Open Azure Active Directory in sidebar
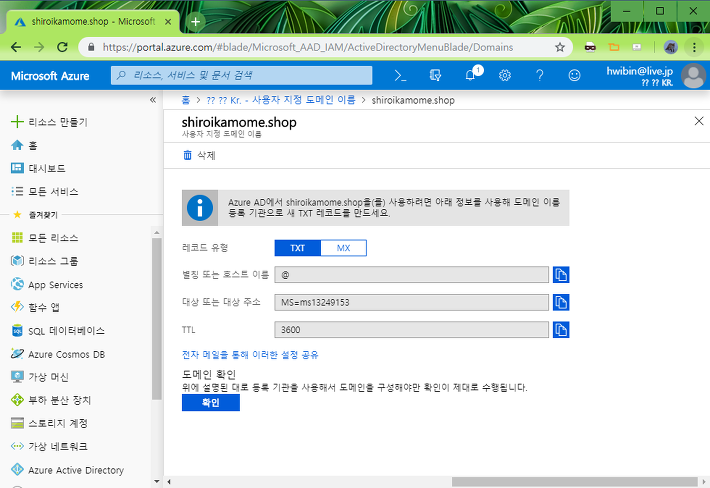Viewport: 710px width, 488px height. coord(67,470)
